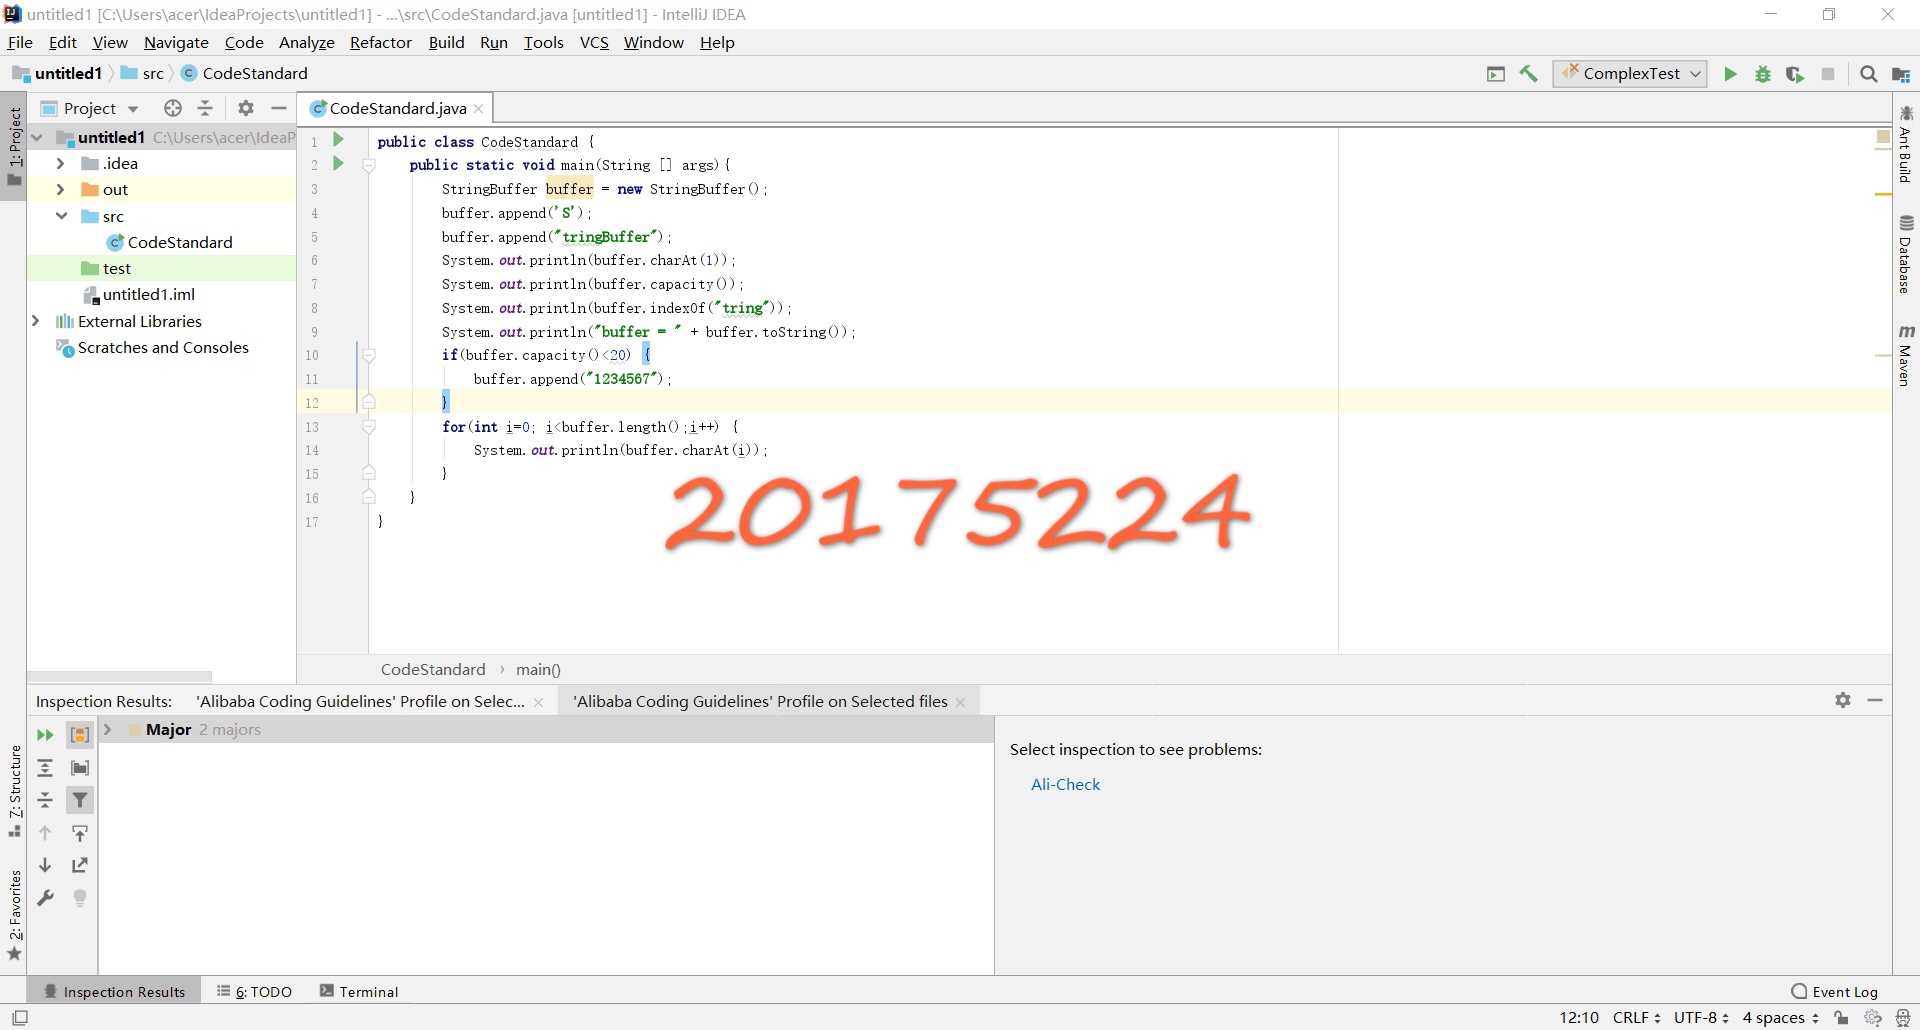The image size is (1920, 1030).
Task: Switch to the CodeStandard.java editor tab
Action: 397,108
